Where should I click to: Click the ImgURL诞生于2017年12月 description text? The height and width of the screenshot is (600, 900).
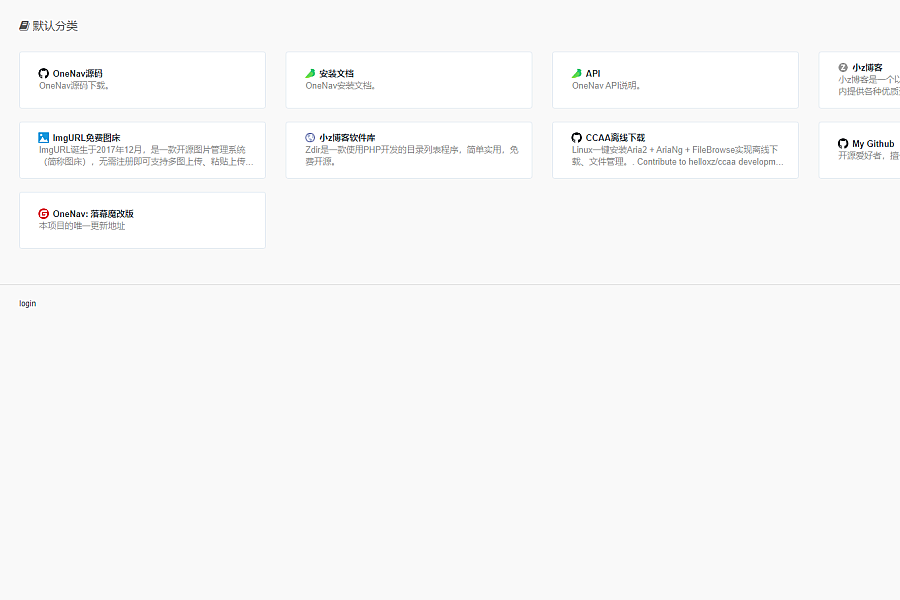(x=146, y=156)
